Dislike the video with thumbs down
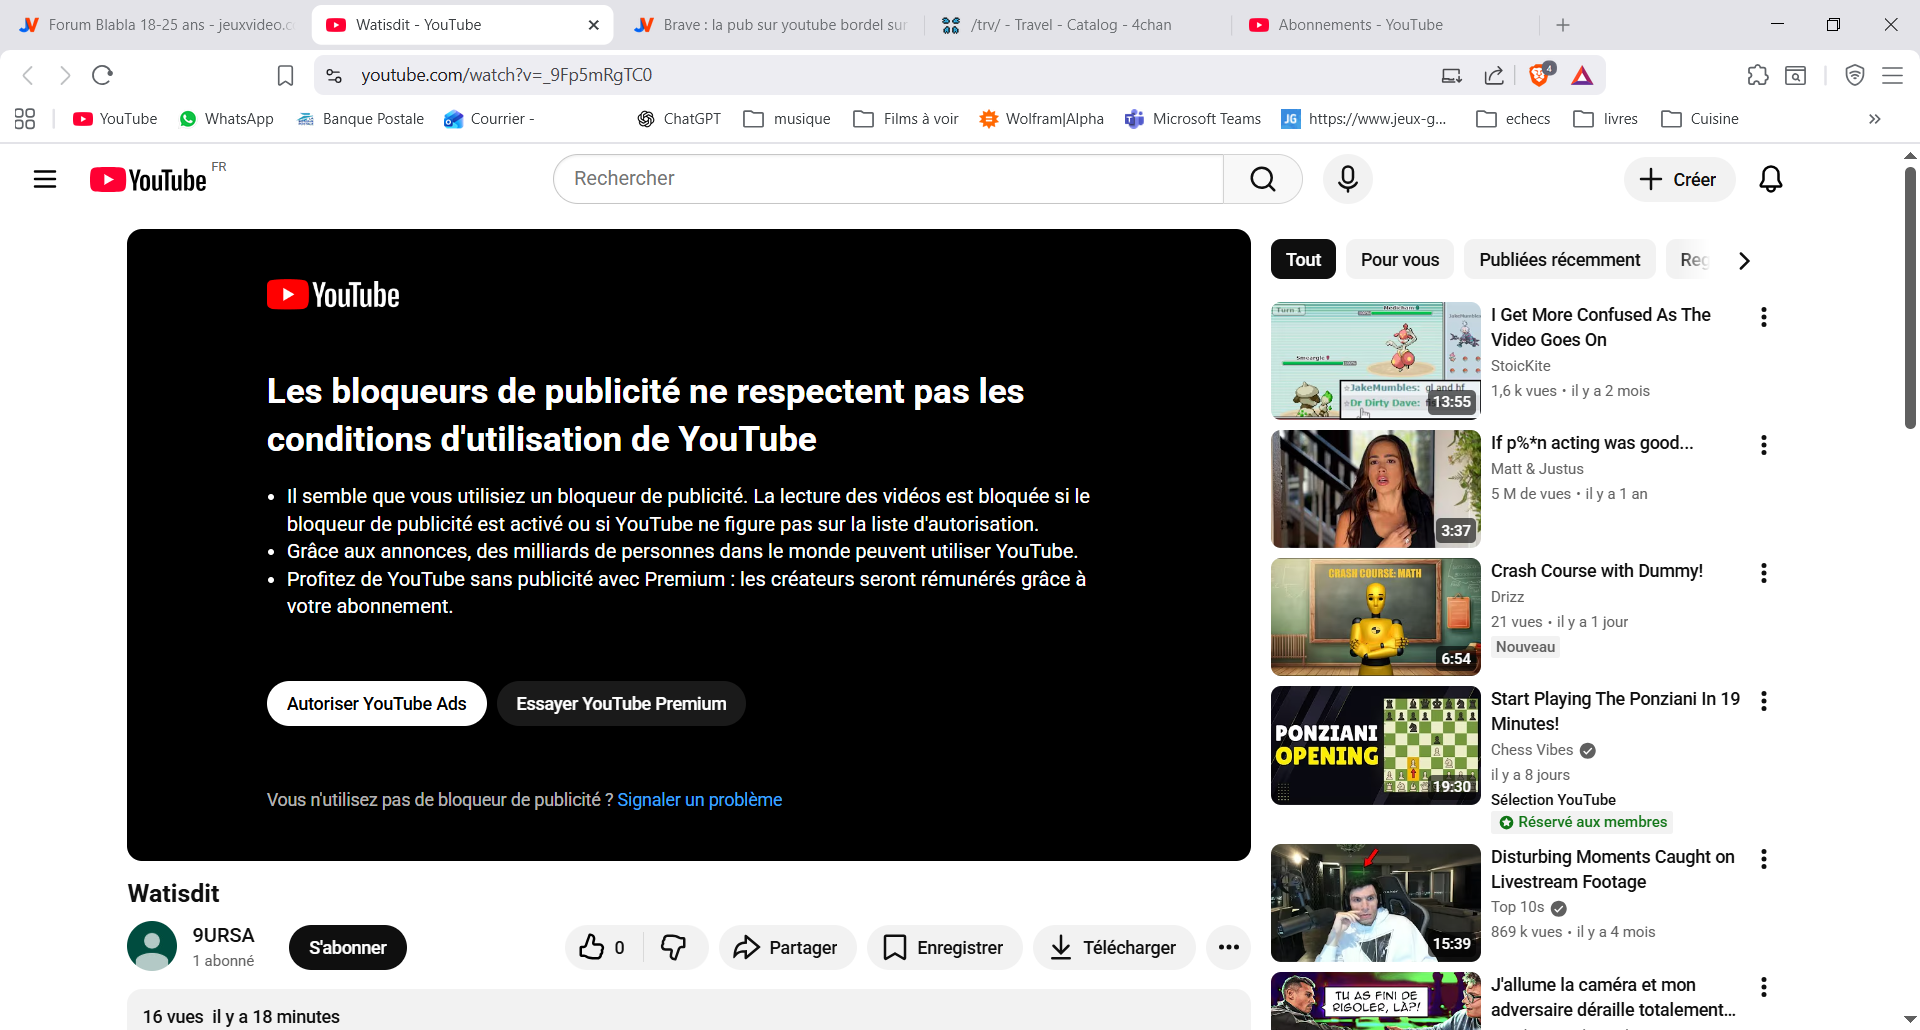The height and width of the screenshot is (1030, 1920). pyautogui.click(x=674, y=947)
